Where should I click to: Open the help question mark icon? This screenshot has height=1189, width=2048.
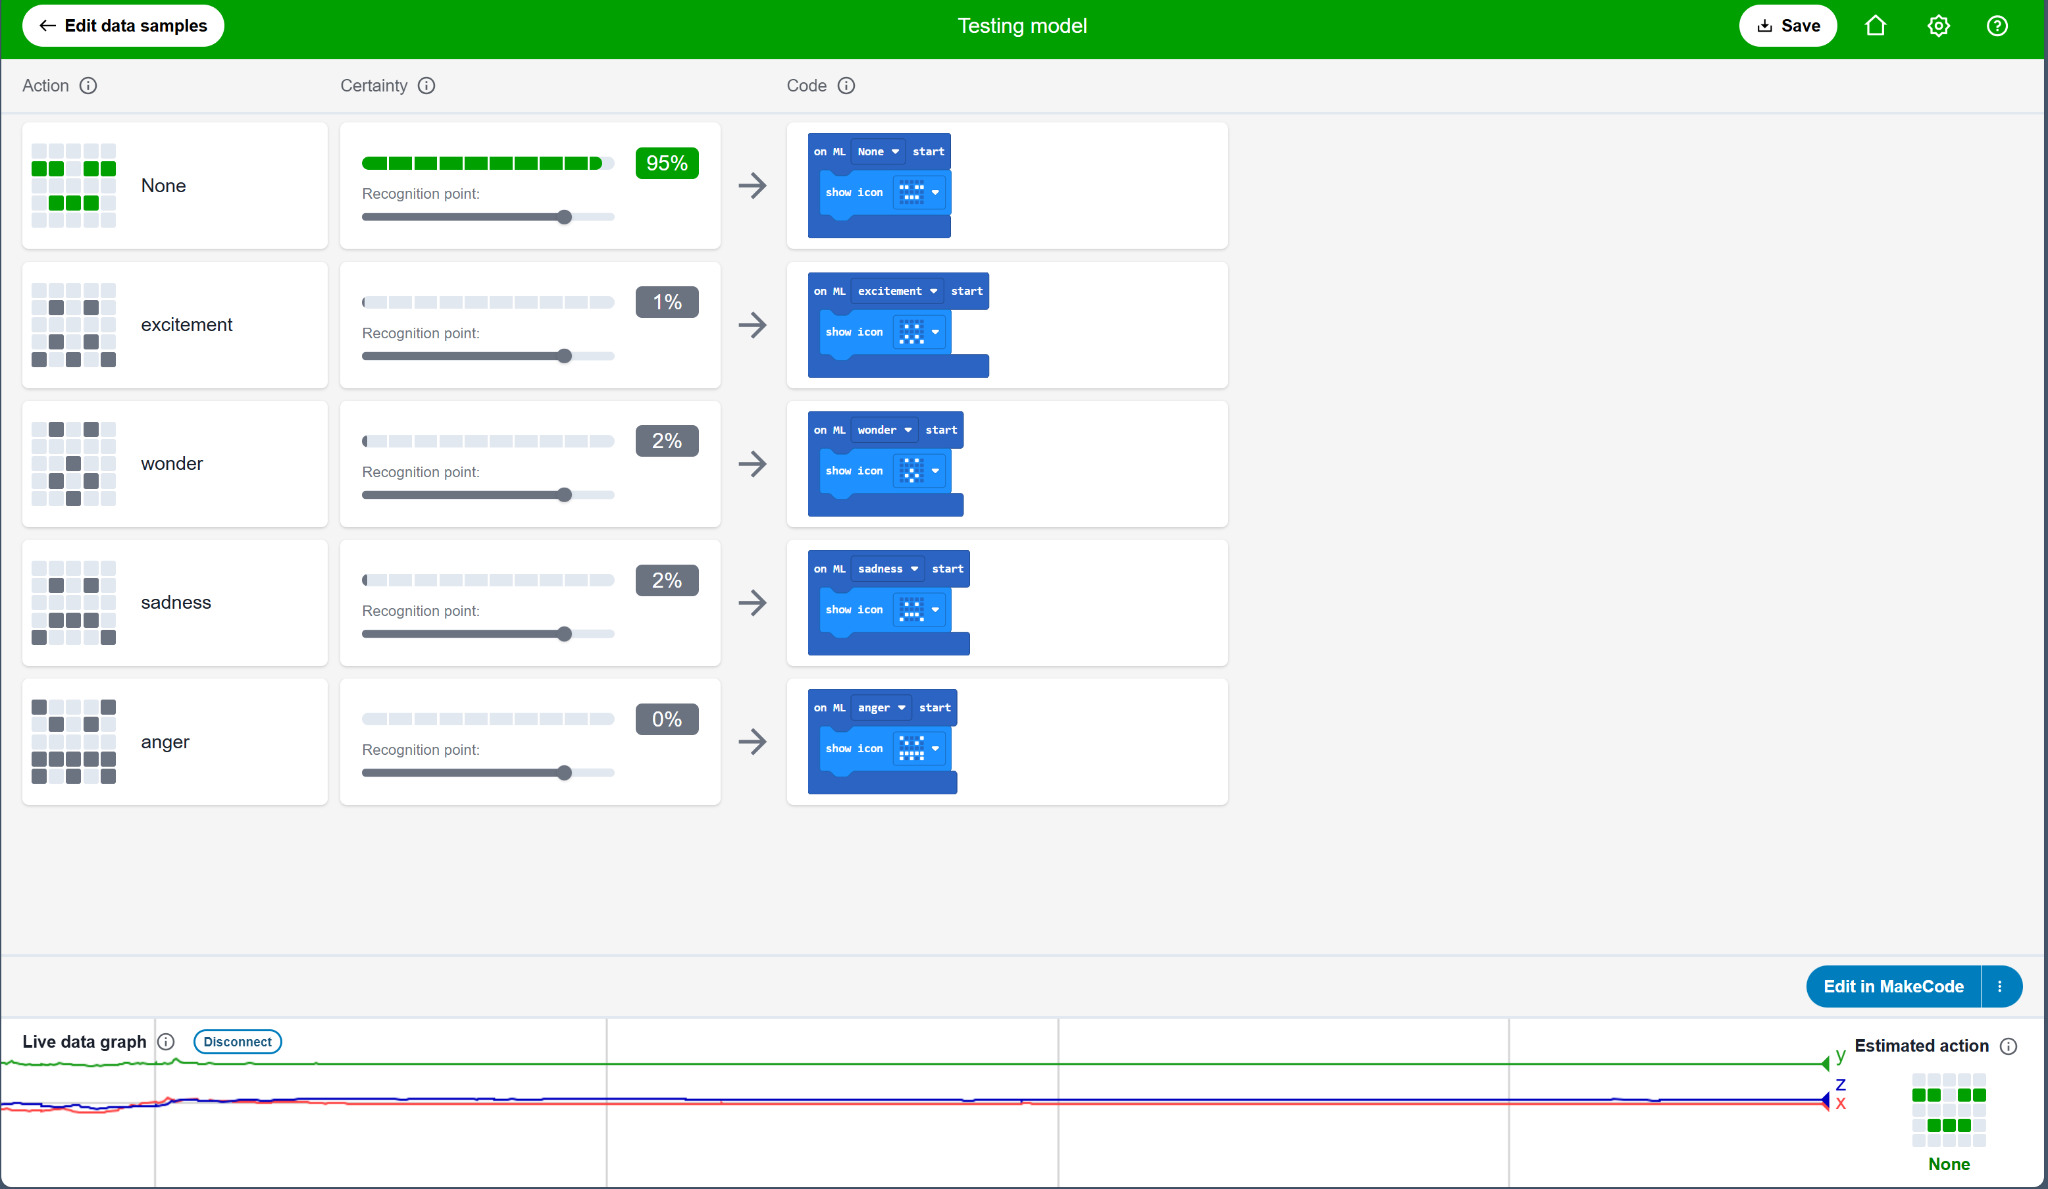pyautogui.click(x=1997, y=26)
